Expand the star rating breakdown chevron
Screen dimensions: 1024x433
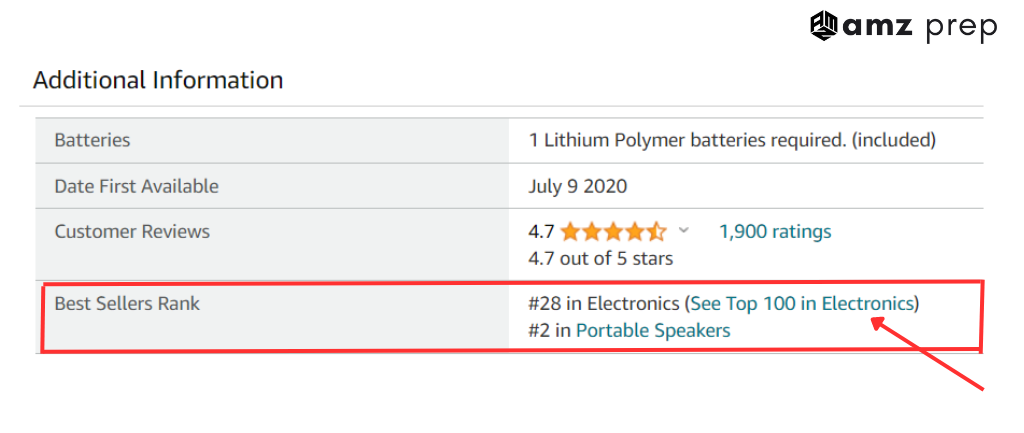[x=684, y=231]
